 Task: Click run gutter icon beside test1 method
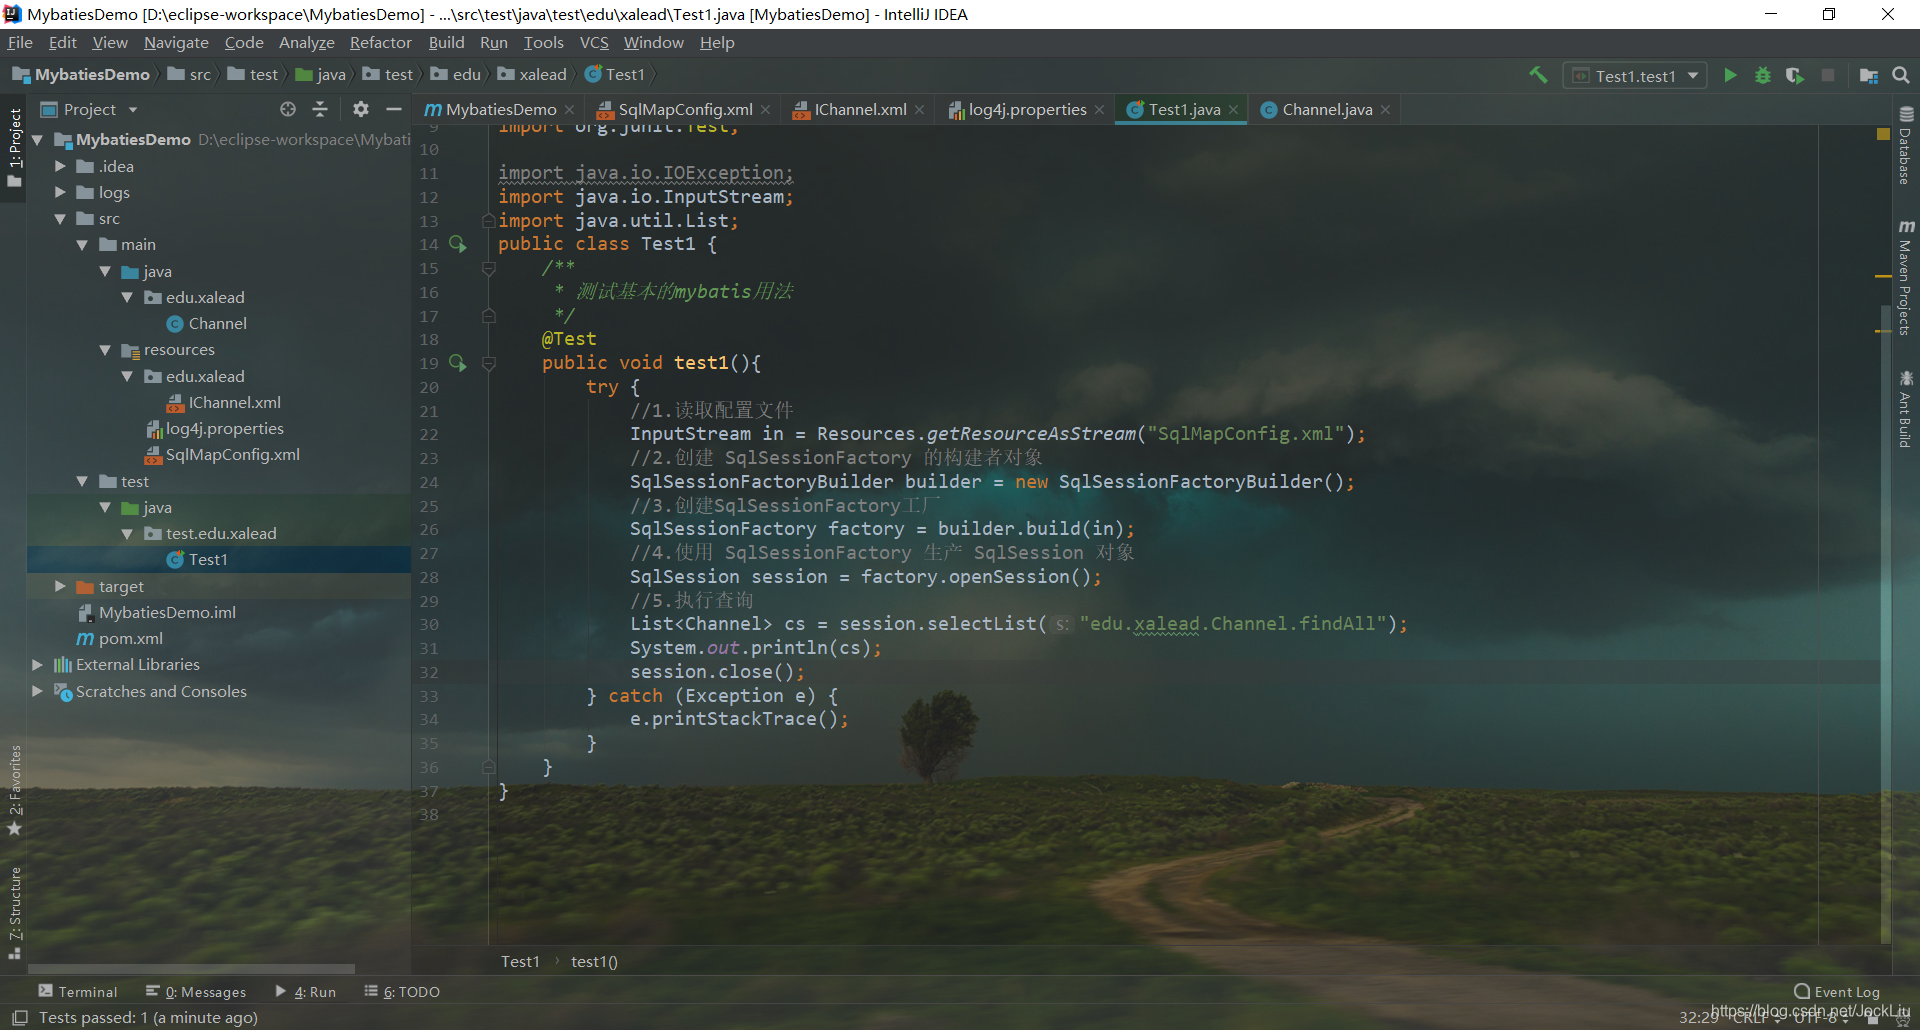point(458,363)
